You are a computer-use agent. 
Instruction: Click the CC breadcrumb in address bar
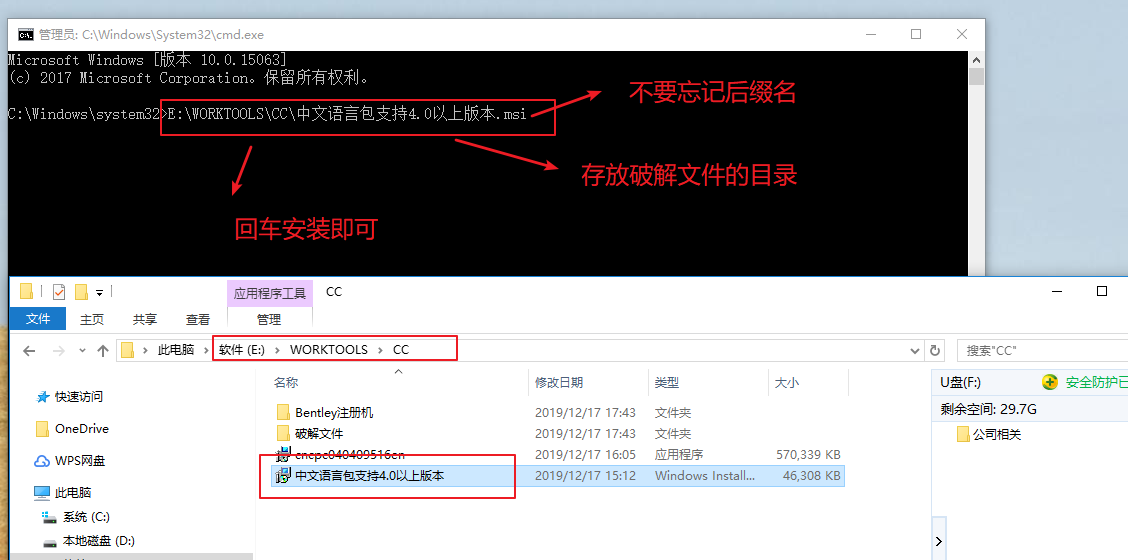[401, 350]
